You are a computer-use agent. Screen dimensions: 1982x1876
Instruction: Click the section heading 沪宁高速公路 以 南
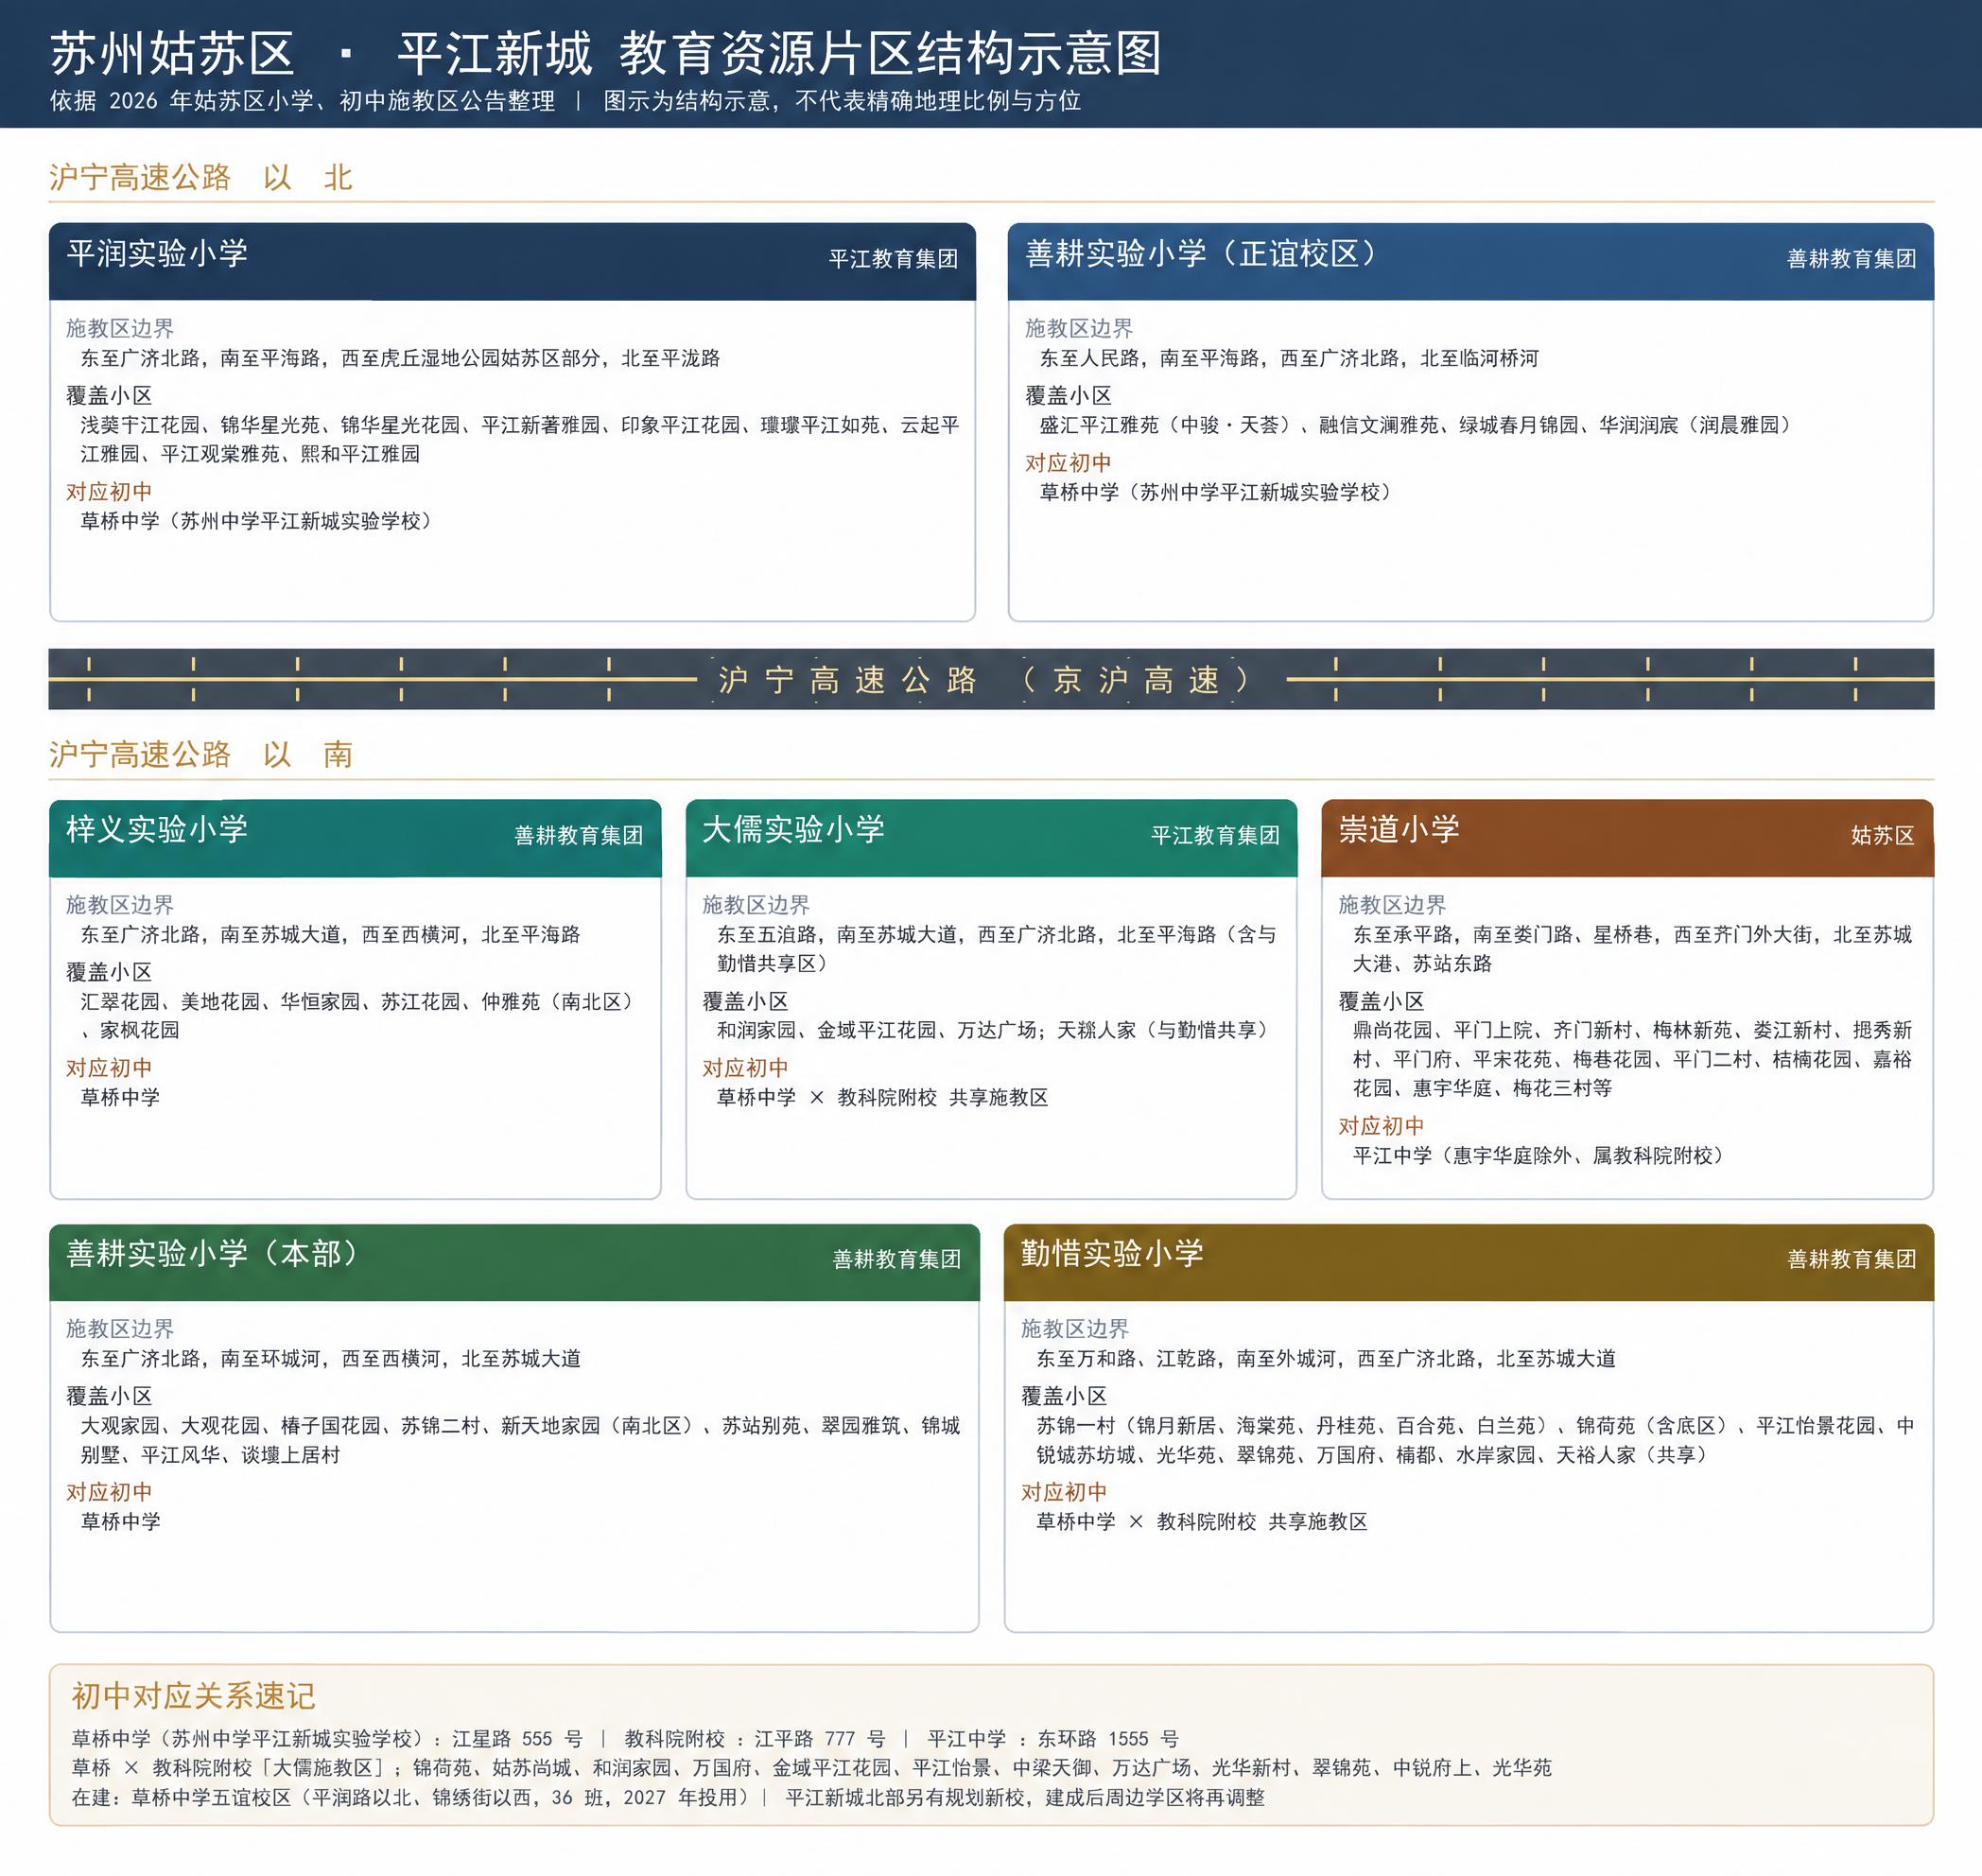200,754
